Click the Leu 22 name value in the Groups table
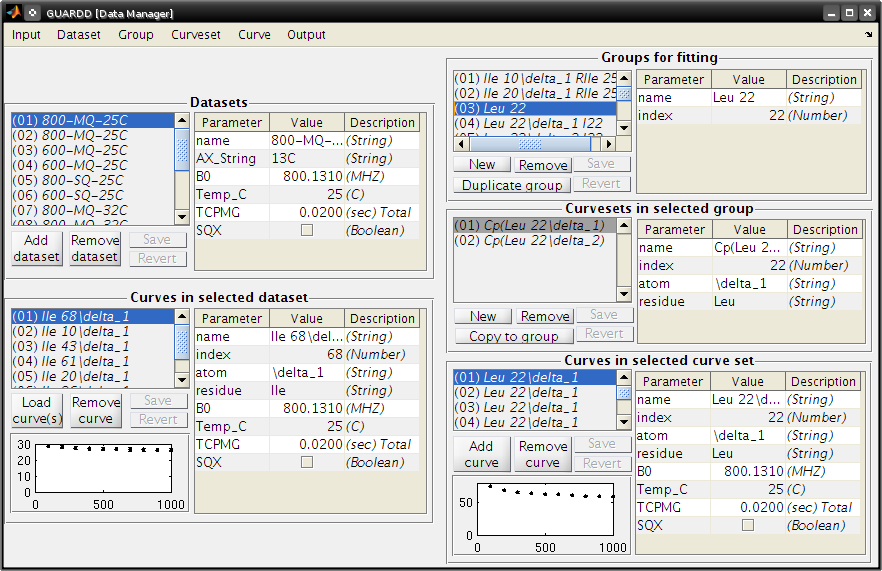This screenshot has width=882, height=571. [x=749, y=97]
